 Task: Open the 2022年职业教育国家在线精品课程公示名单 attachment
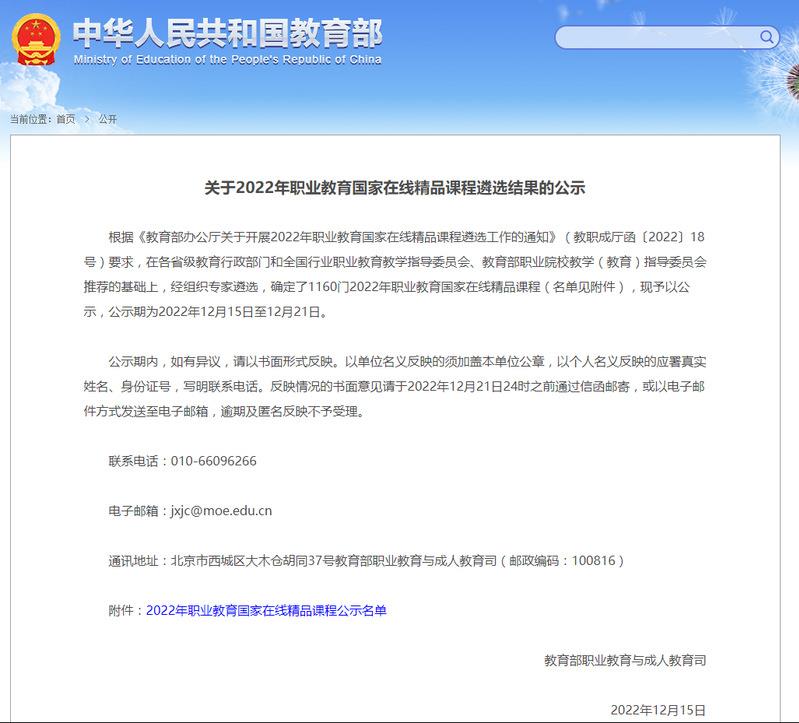pos(266,610)
